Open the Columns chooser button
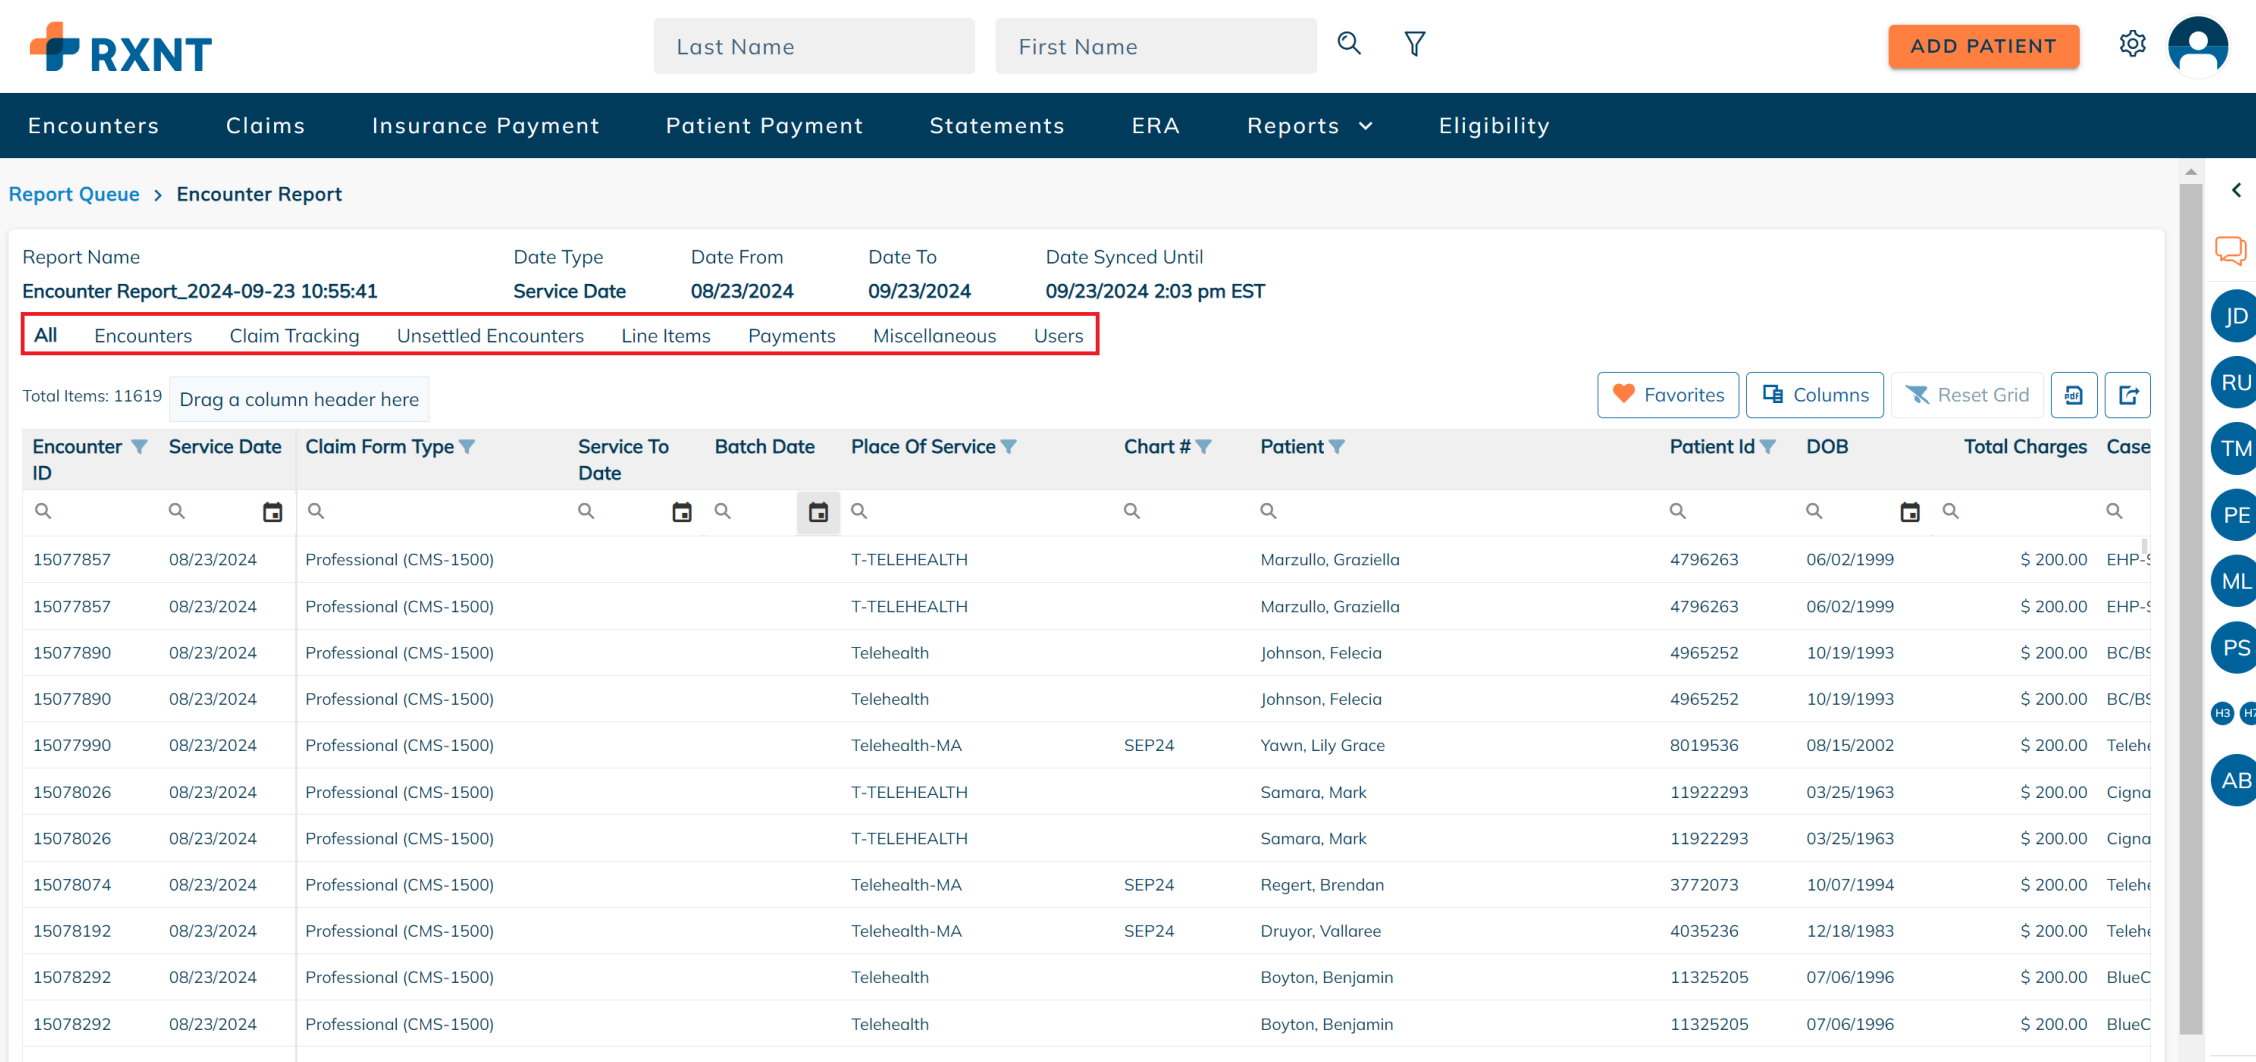The height and width of the screenshot is (1062, 2256). 1814,395
